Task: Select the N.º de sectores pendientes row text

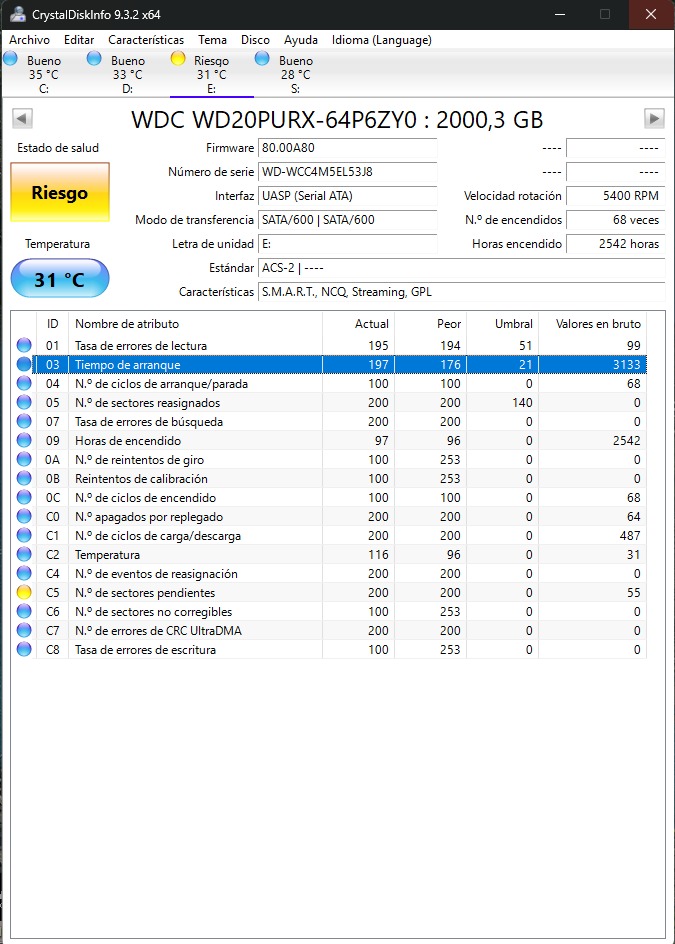Action: (145, 593)
